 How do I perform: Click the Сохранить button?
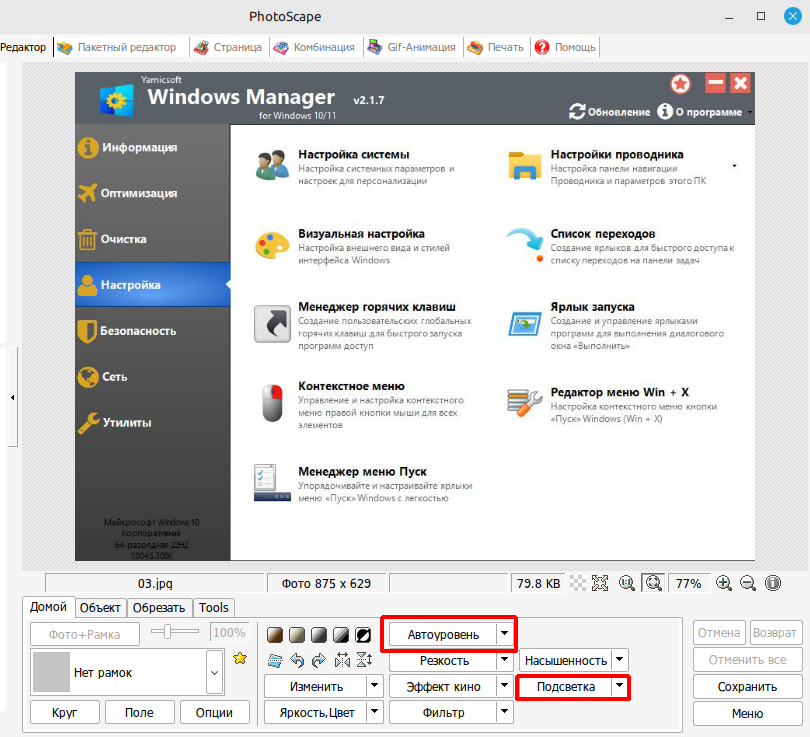tap(747, 687)
